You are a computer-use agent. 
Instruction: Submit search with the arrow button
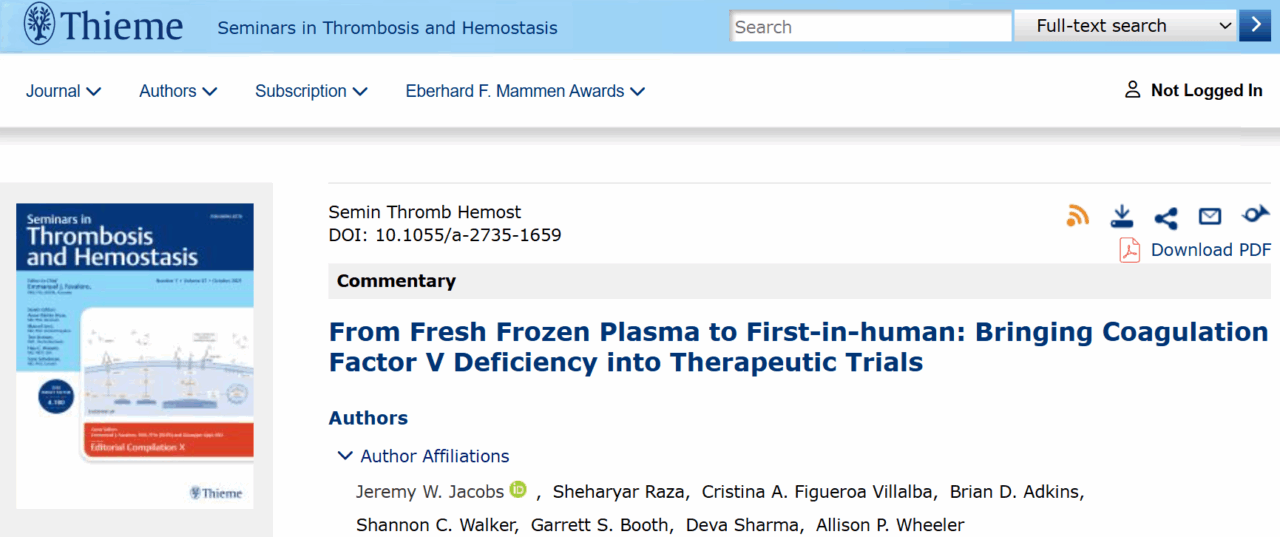[1255, 26]
